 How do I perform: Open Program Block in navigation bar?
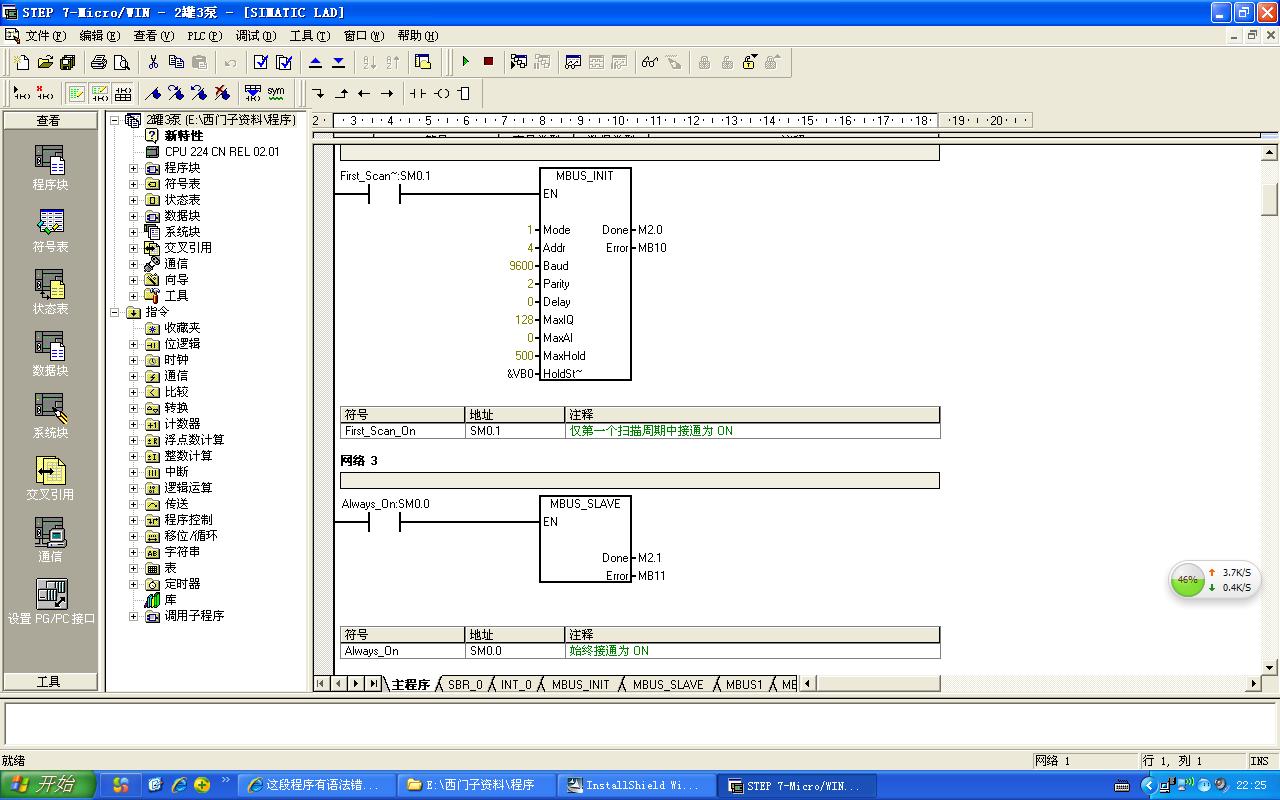point(50,168)
